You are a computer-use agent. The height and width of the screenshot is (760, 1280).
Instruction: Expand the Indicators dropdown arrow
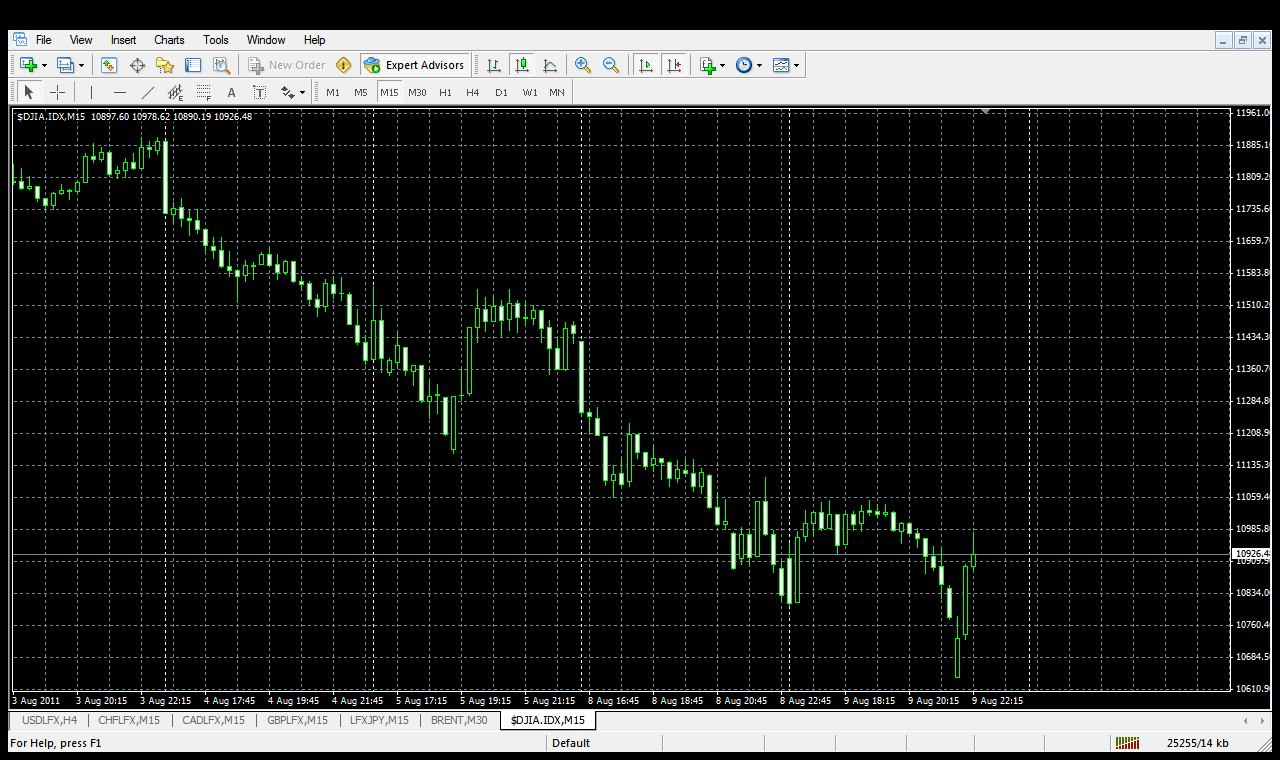coord(723,66)
